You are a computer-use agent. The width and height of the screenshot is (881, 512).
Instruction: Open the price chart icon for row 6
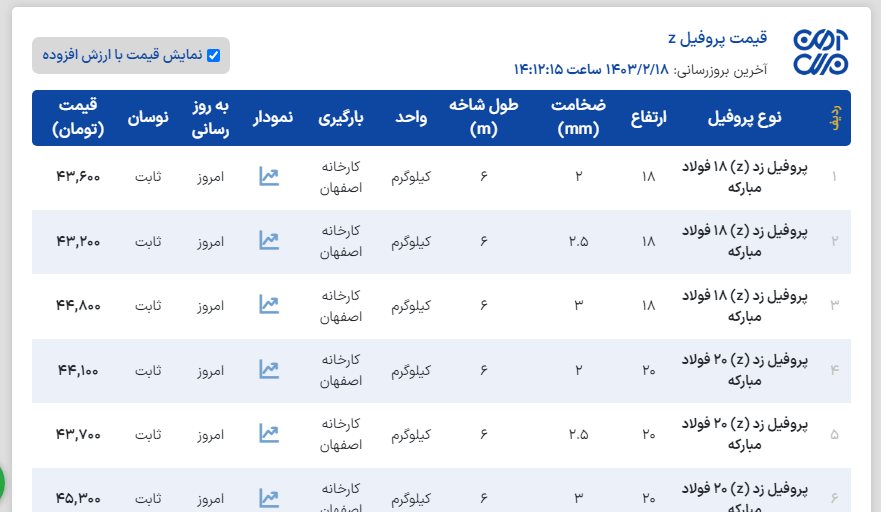(268, 497)
